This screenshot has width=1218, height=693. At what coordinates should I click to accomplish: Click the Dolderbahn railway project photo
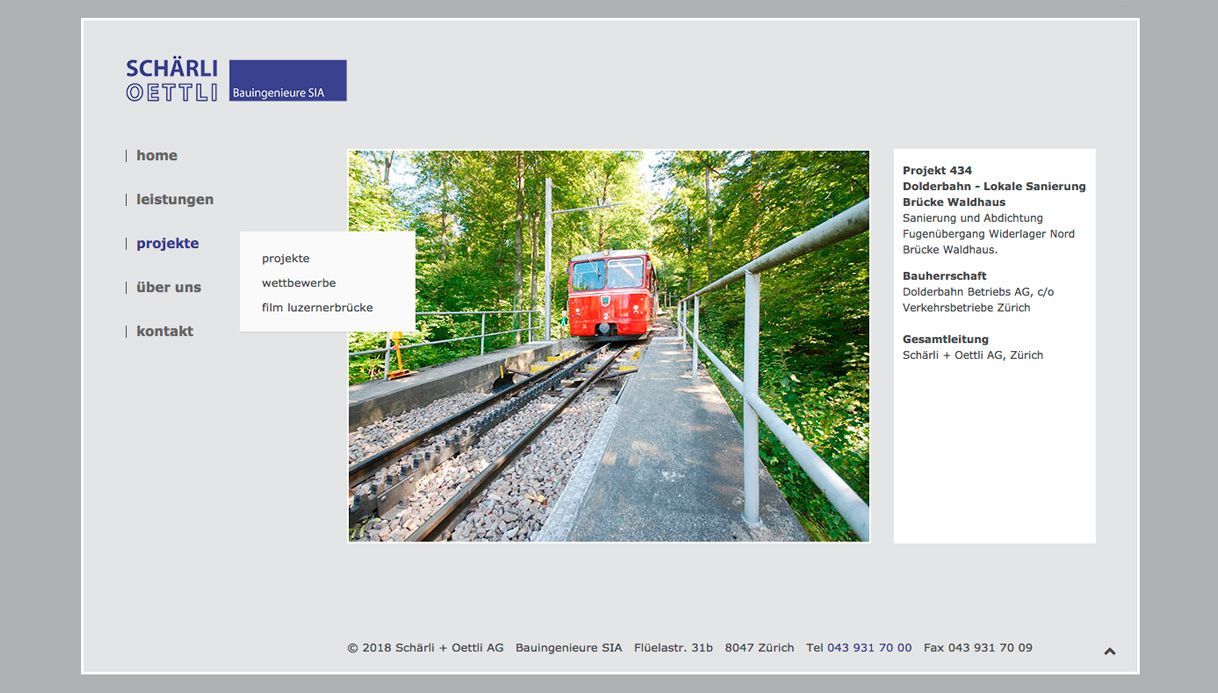(x=608, y=346)
